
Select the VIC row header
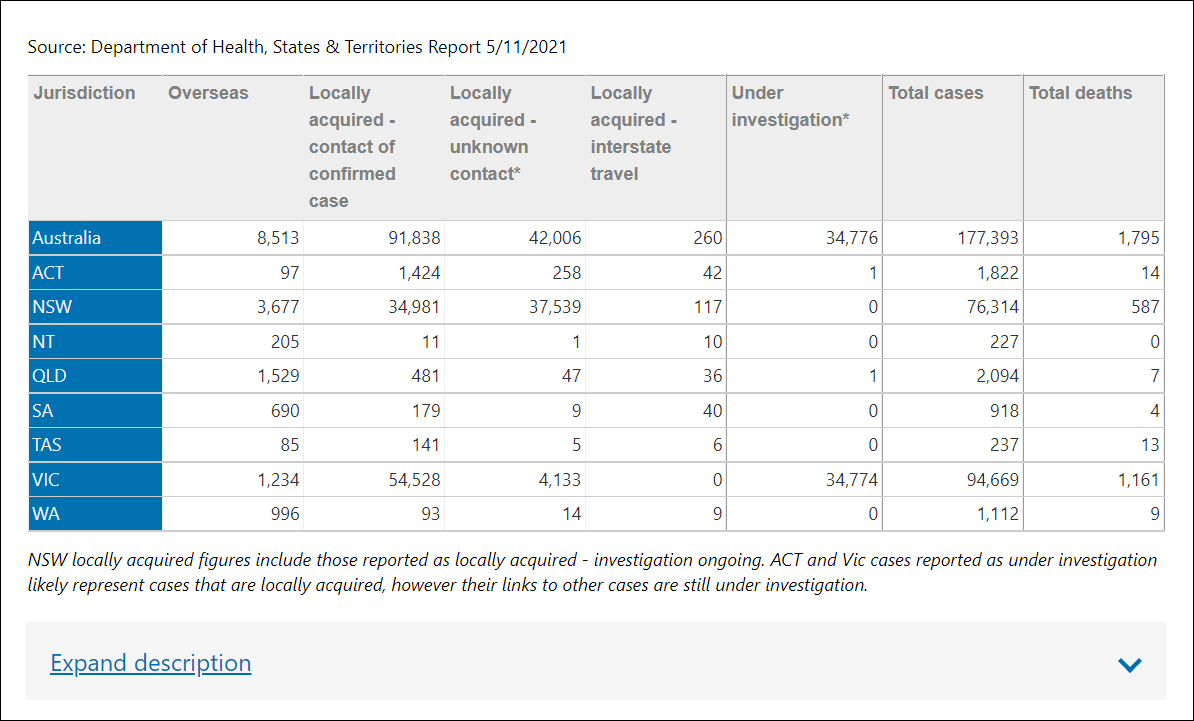point(95,480)
